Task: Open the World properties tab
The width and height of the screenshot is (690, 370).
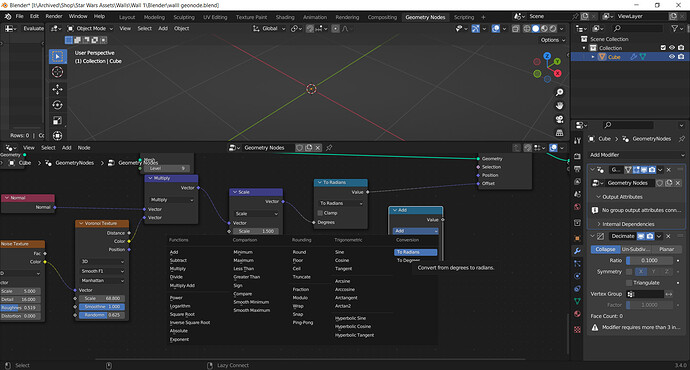Action: (x=577, y=207)
